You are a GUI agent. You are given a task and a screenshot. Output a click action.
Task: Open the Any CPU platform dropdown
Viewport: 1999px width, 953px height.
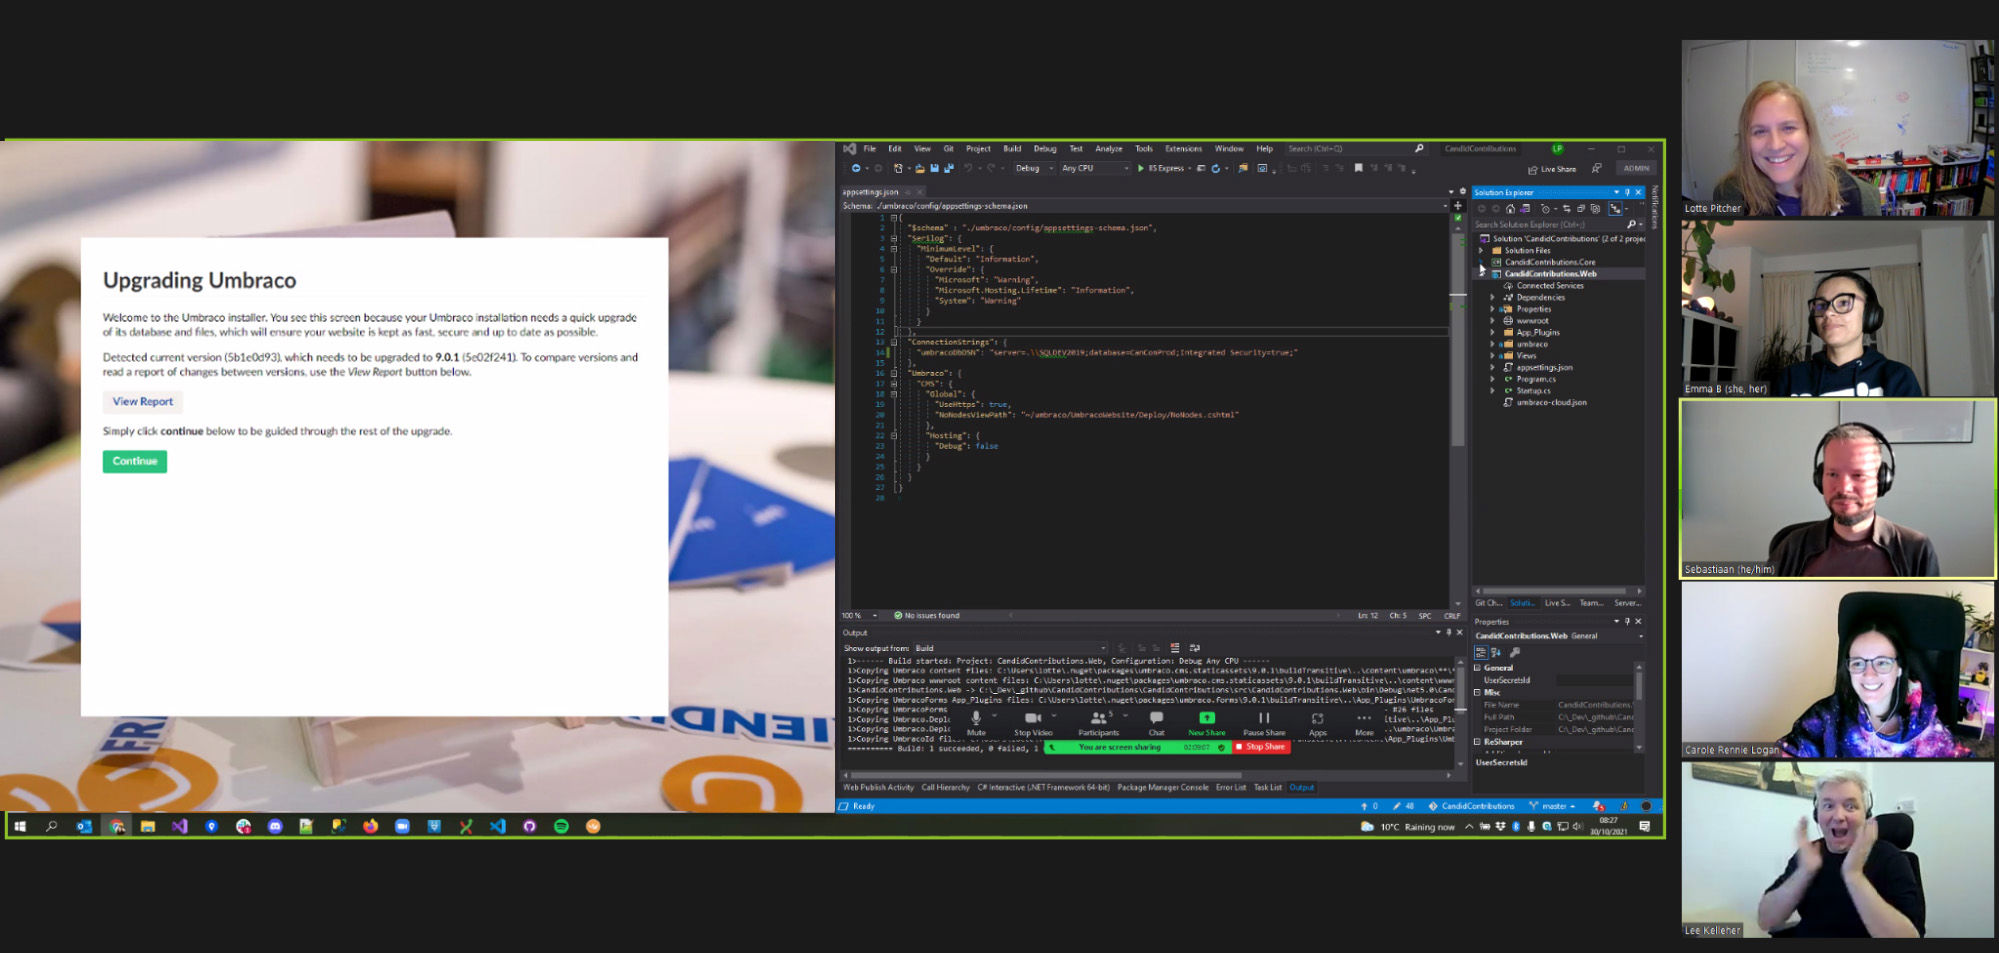1095,168
